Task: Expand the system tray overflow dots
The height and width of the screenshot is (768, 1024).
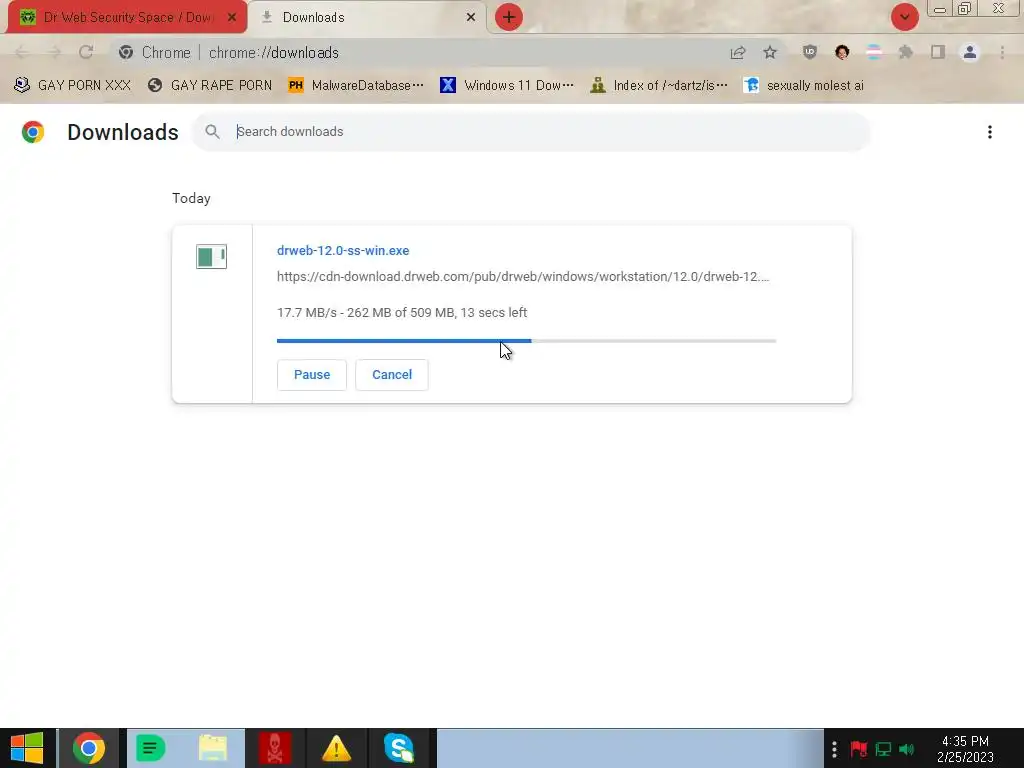Action: [x=834, y=749]
